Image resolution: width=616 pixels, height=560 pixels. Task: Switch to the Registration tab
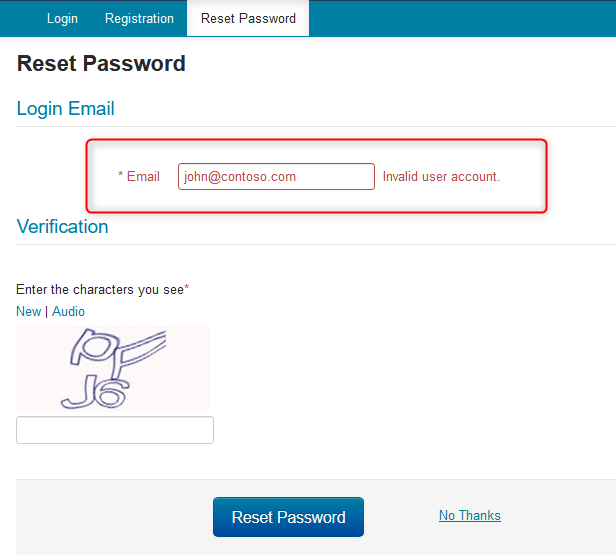(x=139, y=18)
